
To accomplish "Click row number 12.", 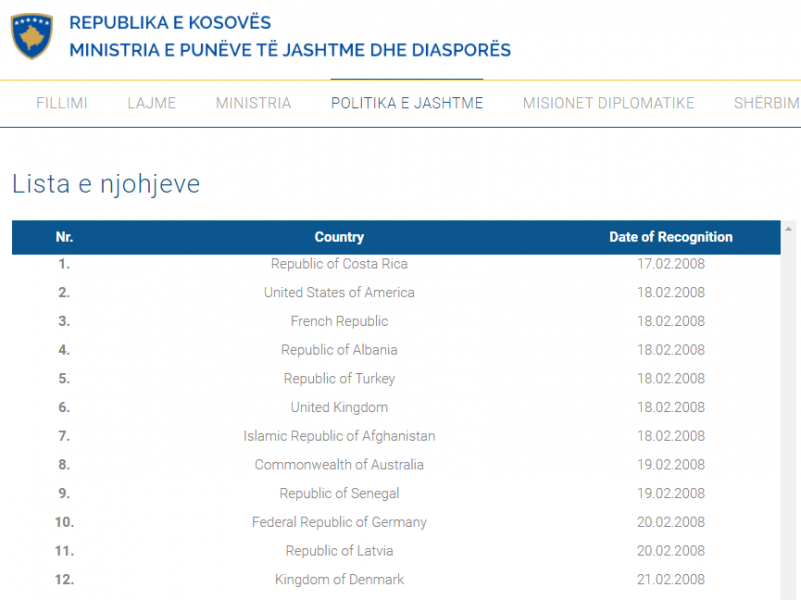I will pyautogui.click(x=64, y=580).
